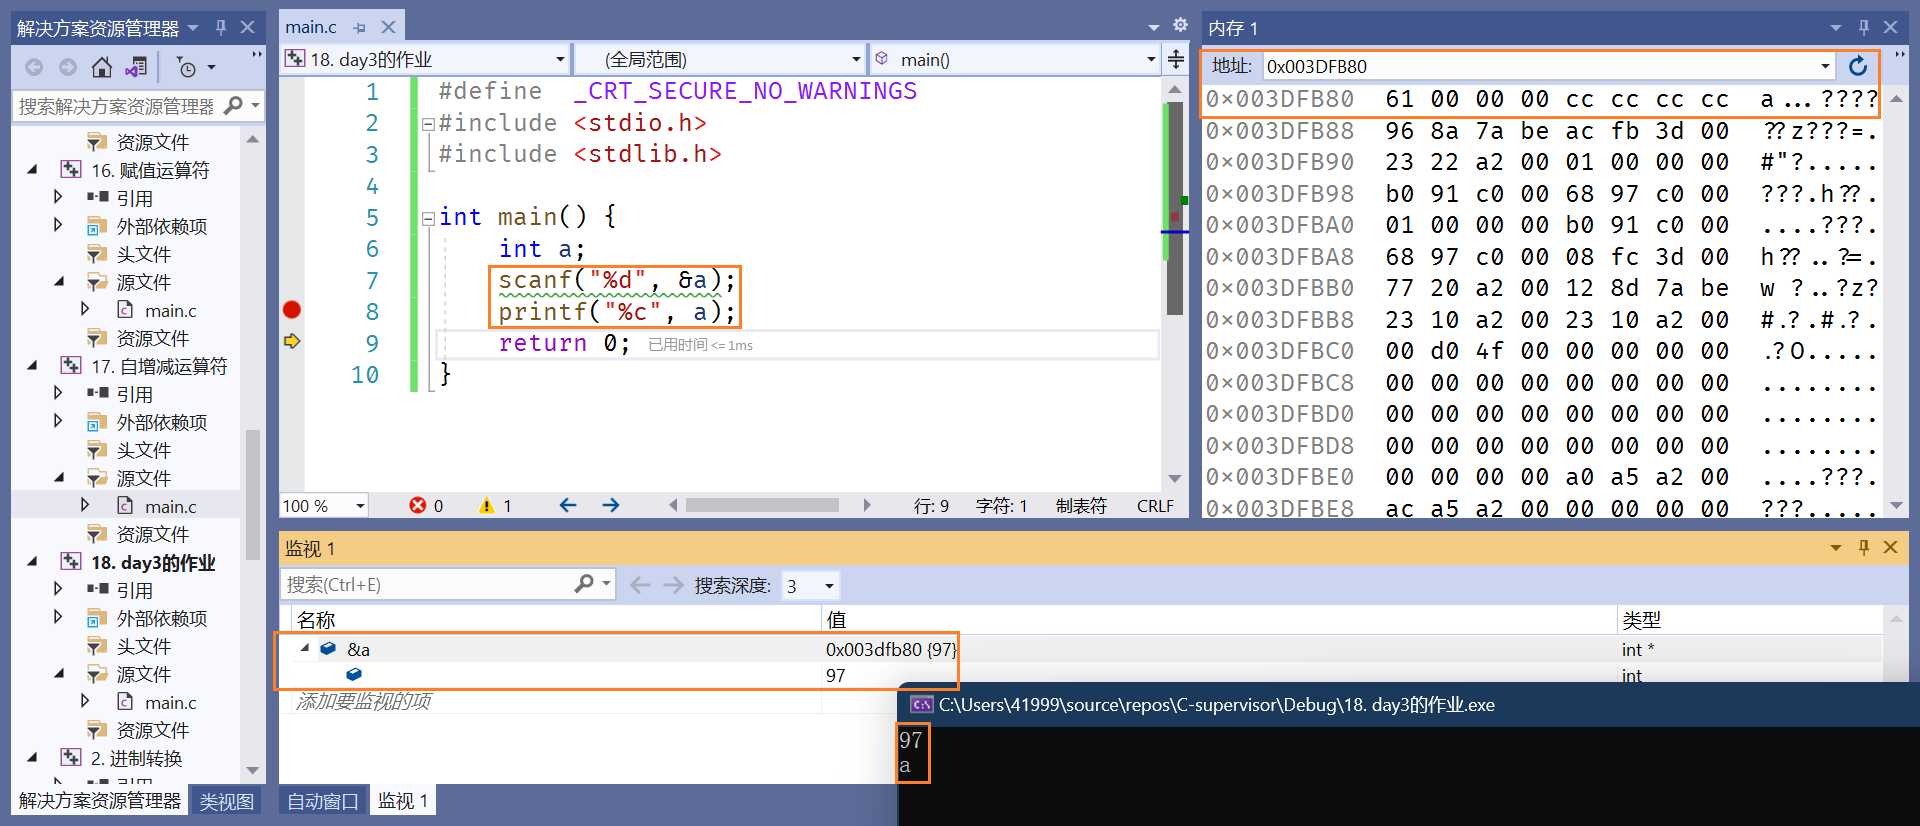This screenshot has width=1920, height=826.
Task: Click the previous result arrow in Watch 1
Action: tap(641, 584)
